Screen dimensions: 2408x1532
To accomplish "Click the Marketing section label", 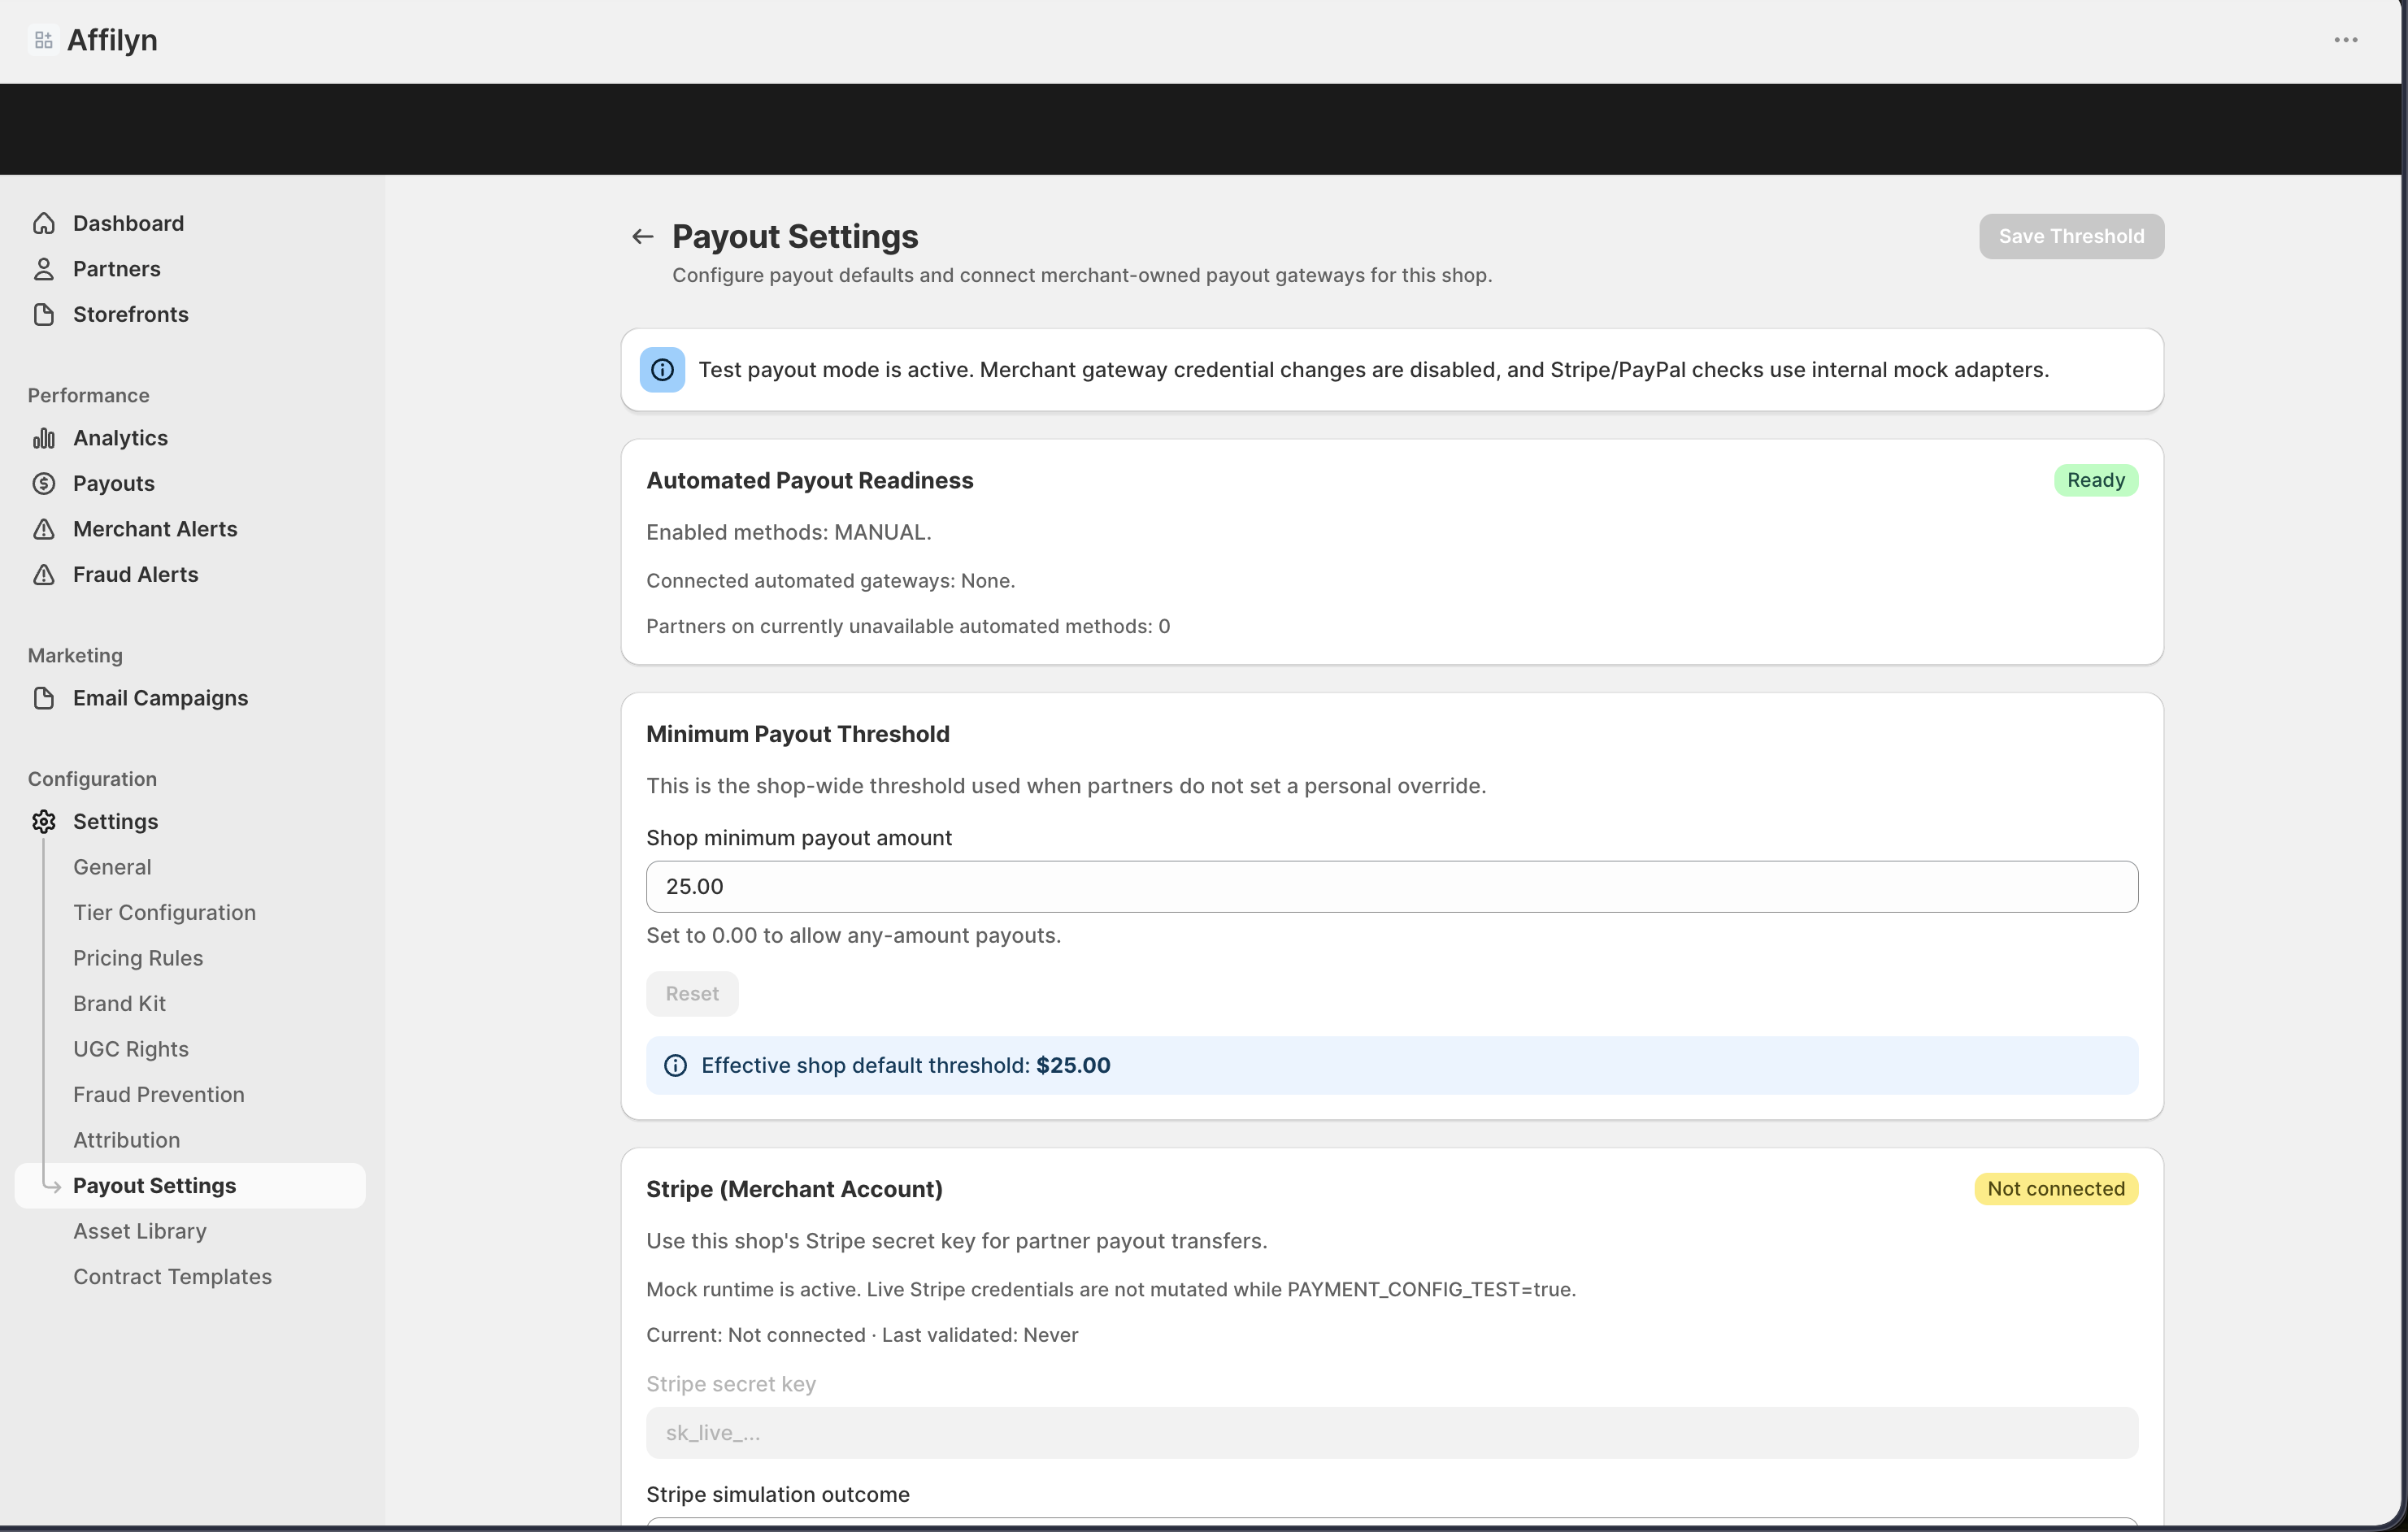I will (75, 655).
